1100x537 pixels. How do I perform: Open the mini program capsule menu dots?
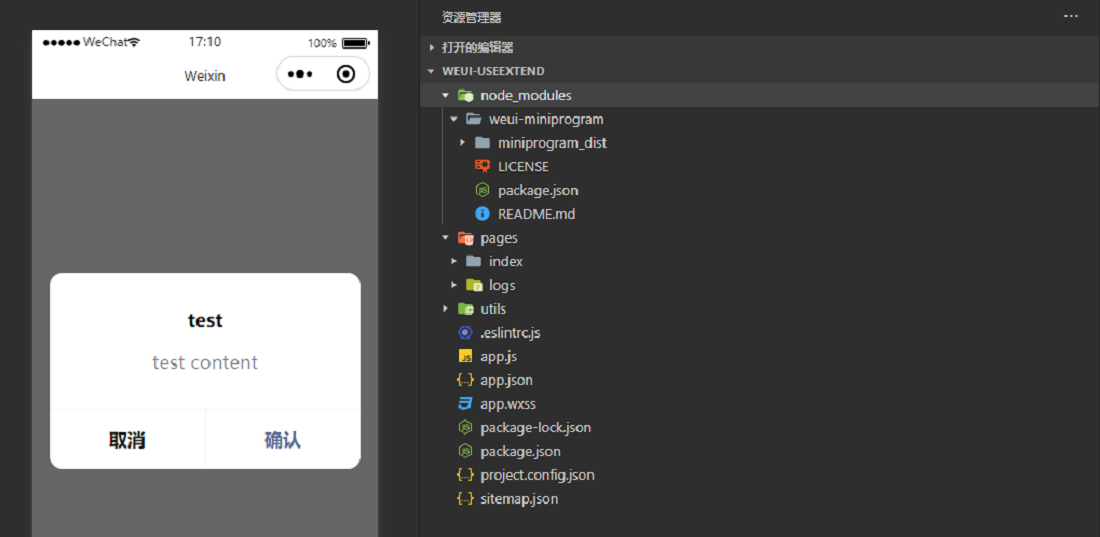(x=300, y=74)
